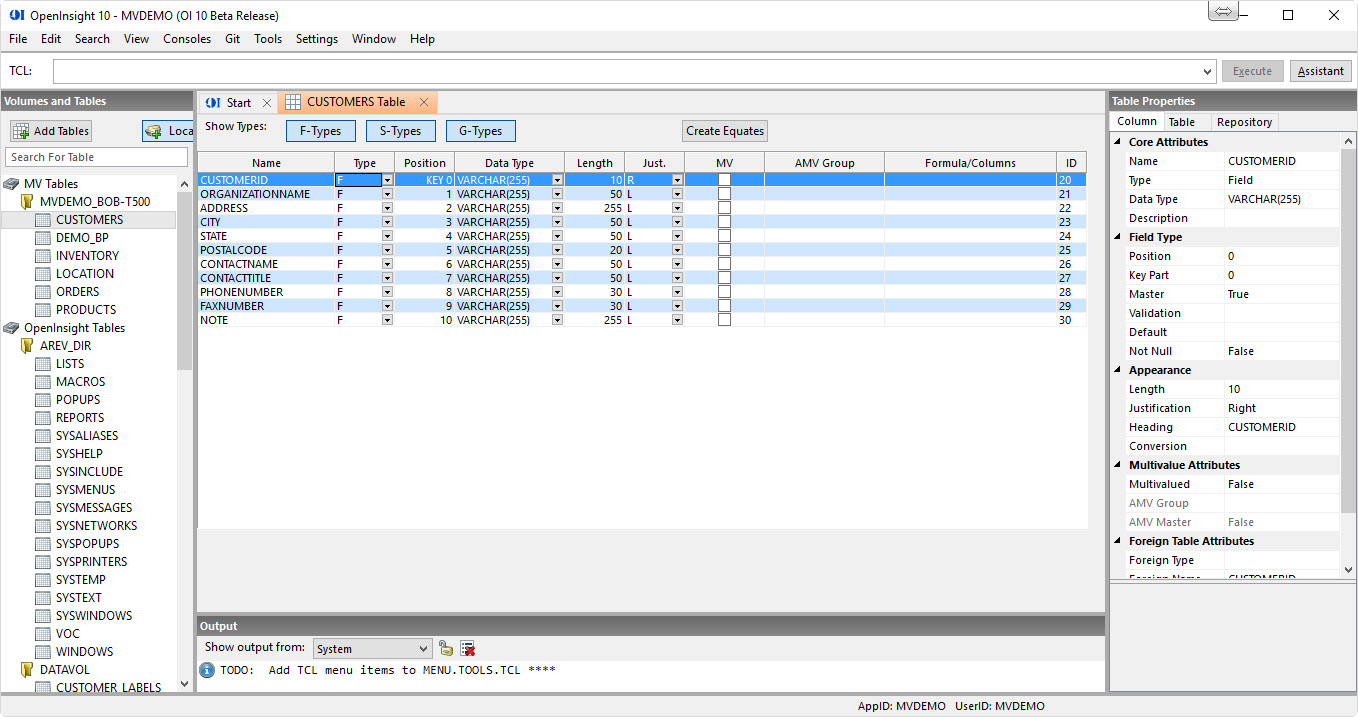The image size is (1358, 717).
Task: Click the CUSTOMERS table icon in tree
Action: pyautogui.click(x=43, y=220)
